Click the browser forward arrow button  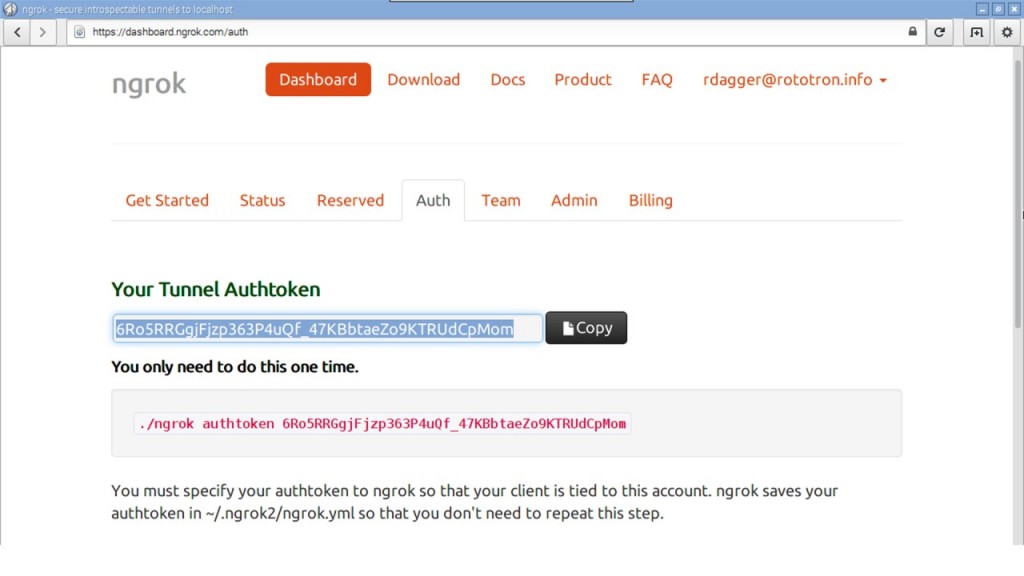42,32
